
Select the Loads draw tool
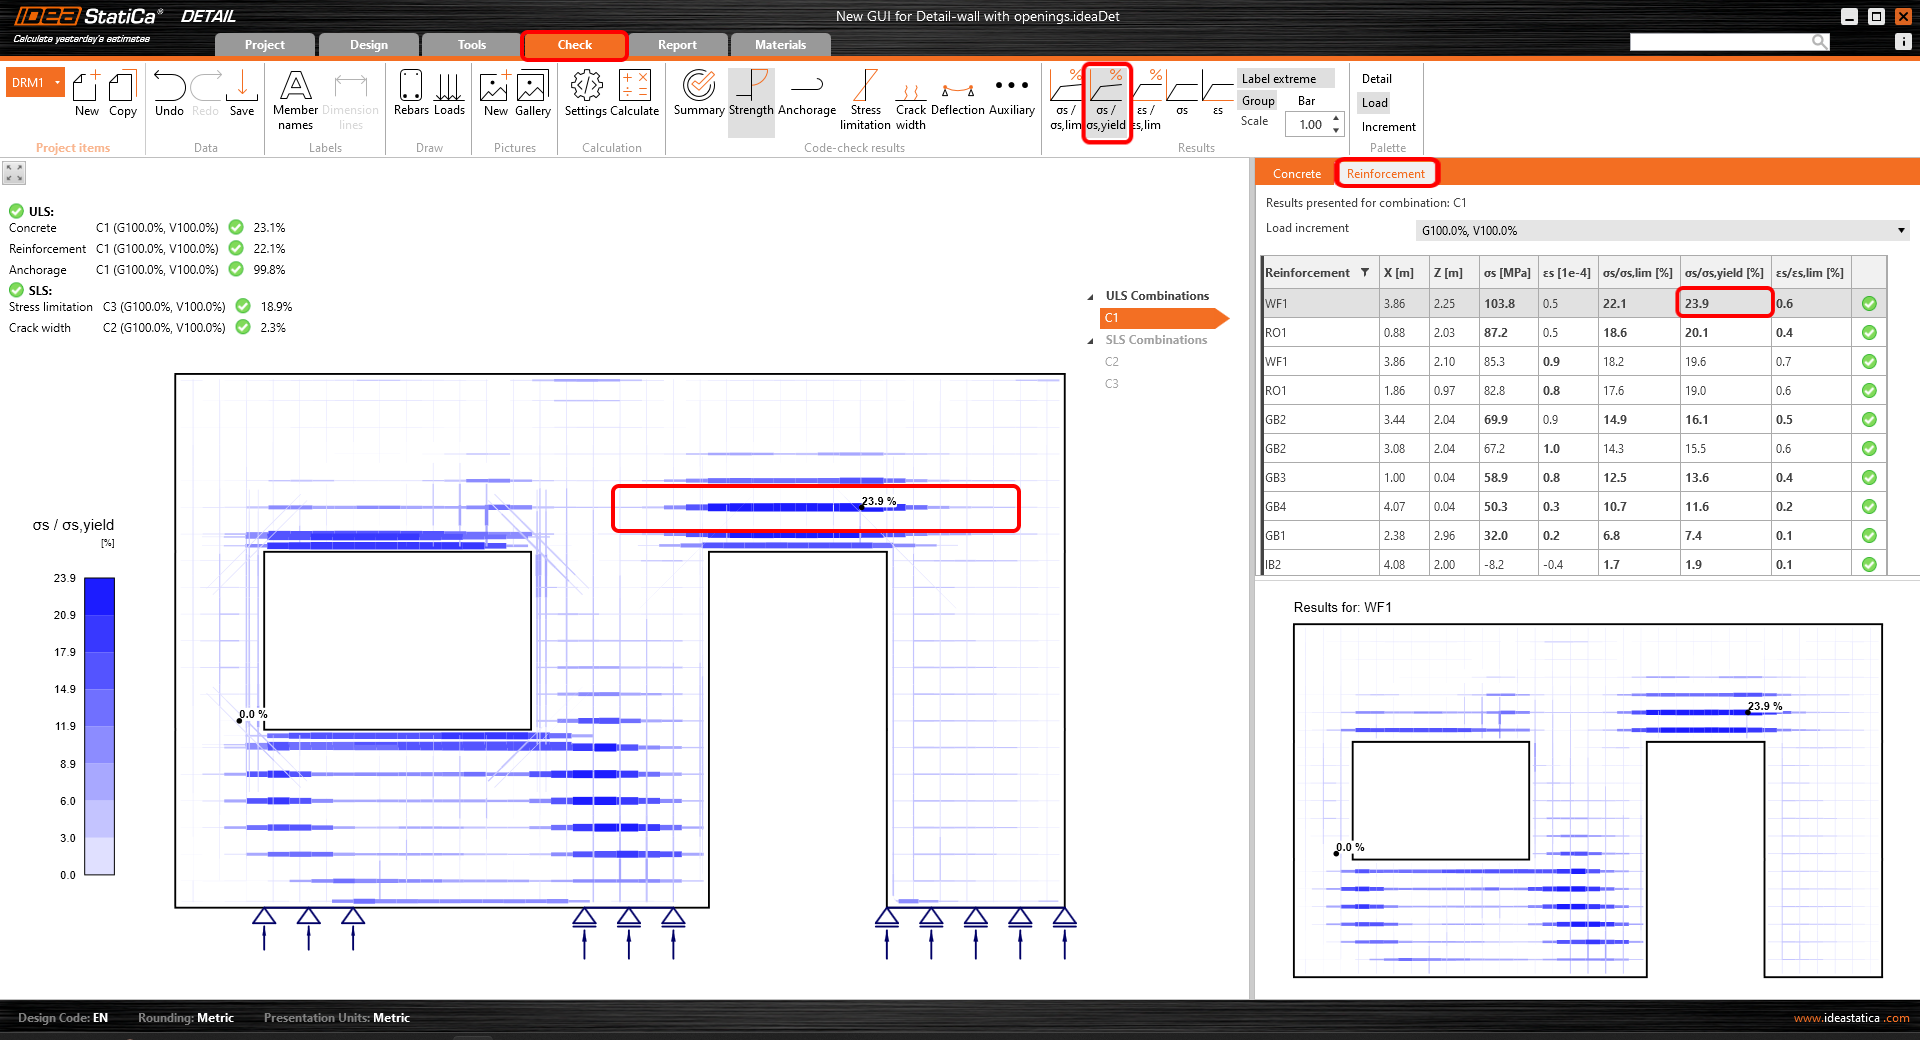pyautogui.click(x=449, y=94)
